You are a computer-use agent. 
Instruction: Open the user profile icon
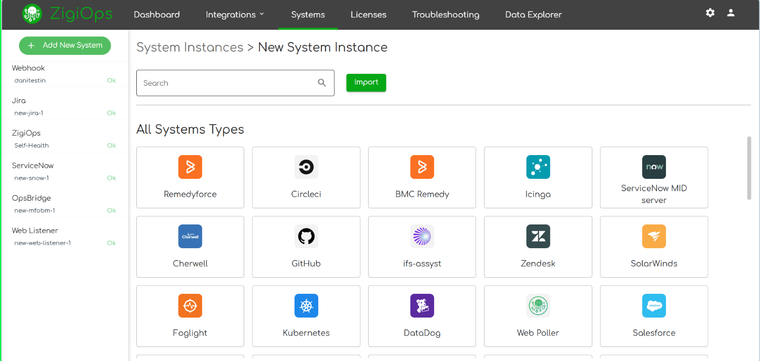point(731,13)
